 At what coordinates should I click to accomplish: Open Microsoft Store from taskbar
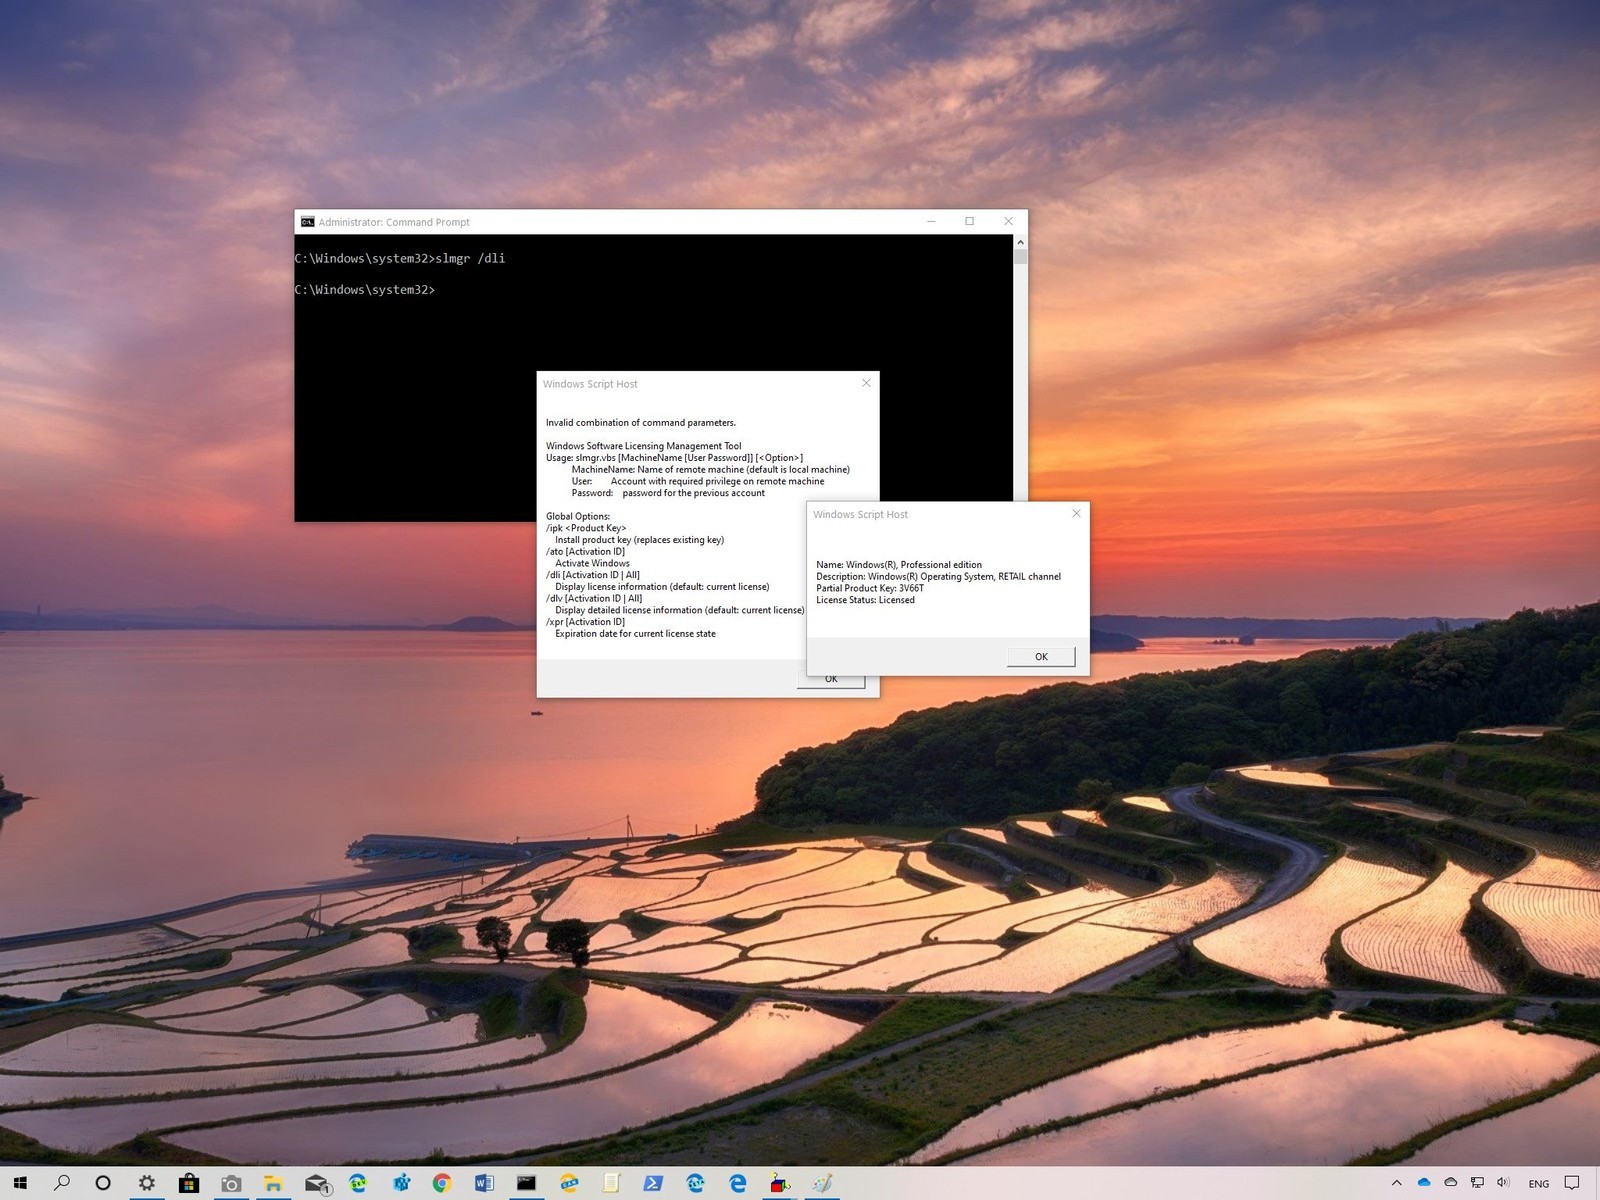(189, 1183)
